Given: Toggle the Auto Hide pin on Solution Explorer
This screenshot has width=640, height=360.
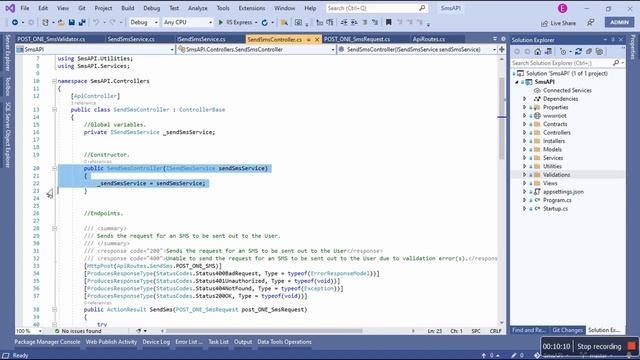Looking at the screenshot, I should pos(613,40).
